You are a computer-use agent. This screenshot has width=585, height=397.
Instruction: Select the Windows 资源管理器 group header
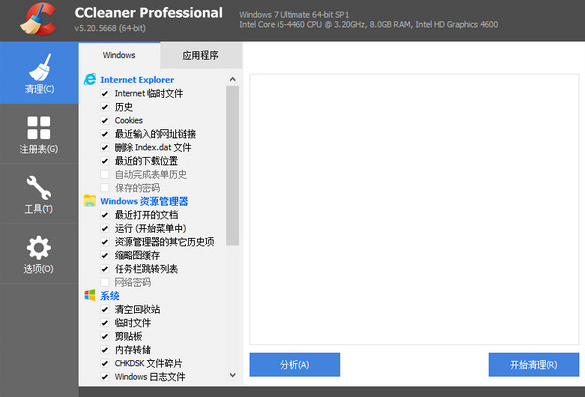[x=144, y=201]
